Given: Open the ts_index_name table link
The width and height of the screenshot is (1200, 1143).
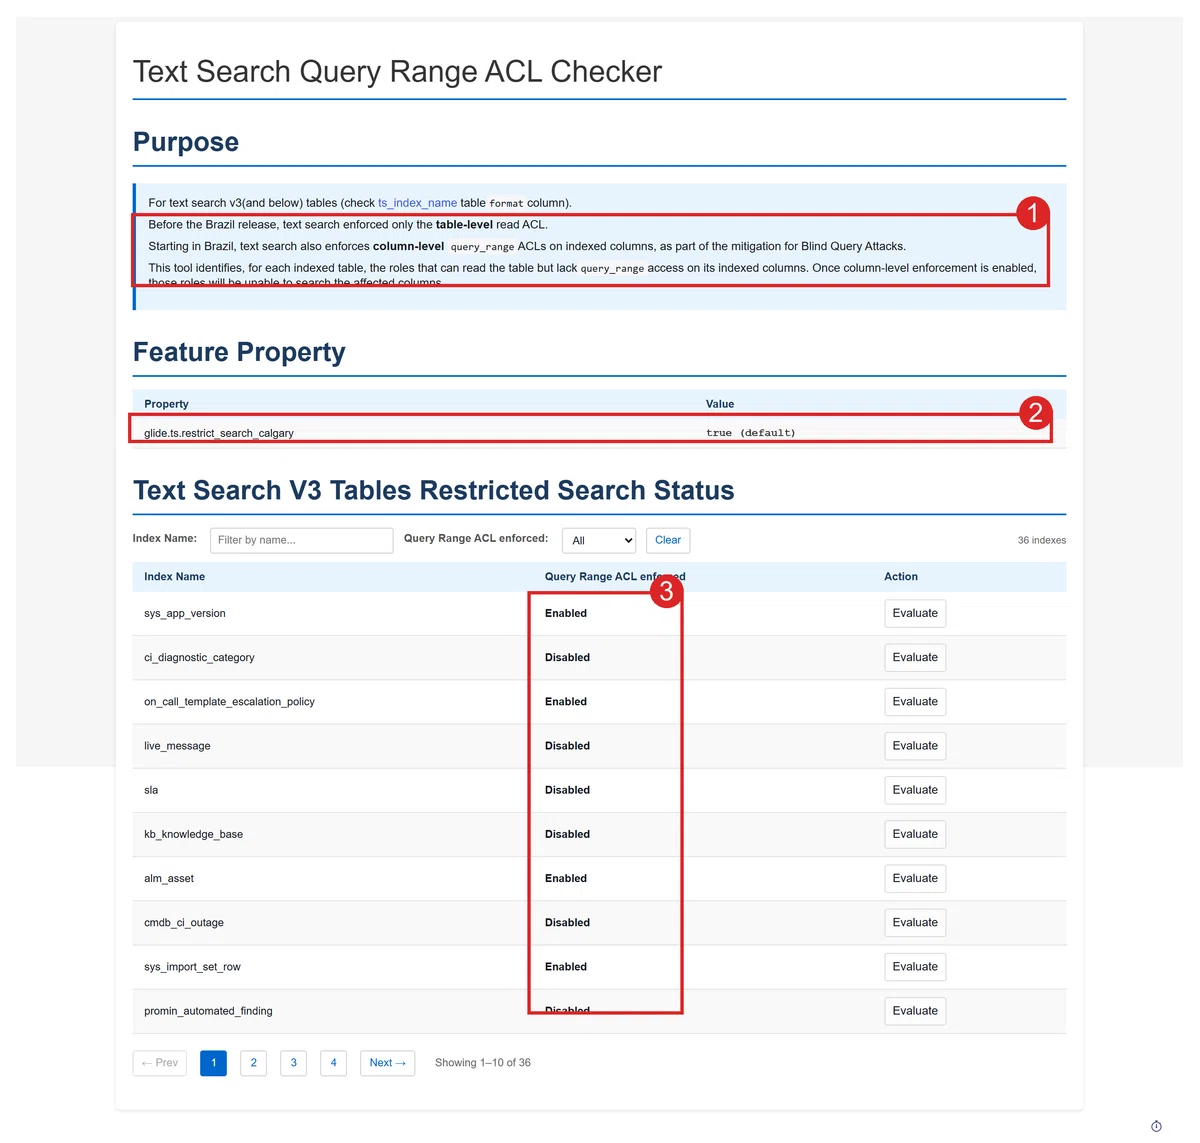Looking at the screenshot, I should (417, 203).
